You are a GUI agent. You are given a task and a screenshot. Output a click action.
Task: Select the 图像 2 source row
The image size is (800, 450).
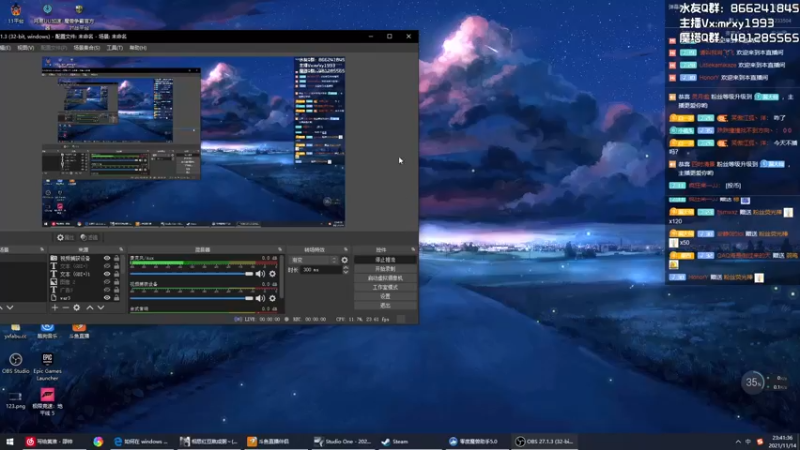[x=86, y=282]
